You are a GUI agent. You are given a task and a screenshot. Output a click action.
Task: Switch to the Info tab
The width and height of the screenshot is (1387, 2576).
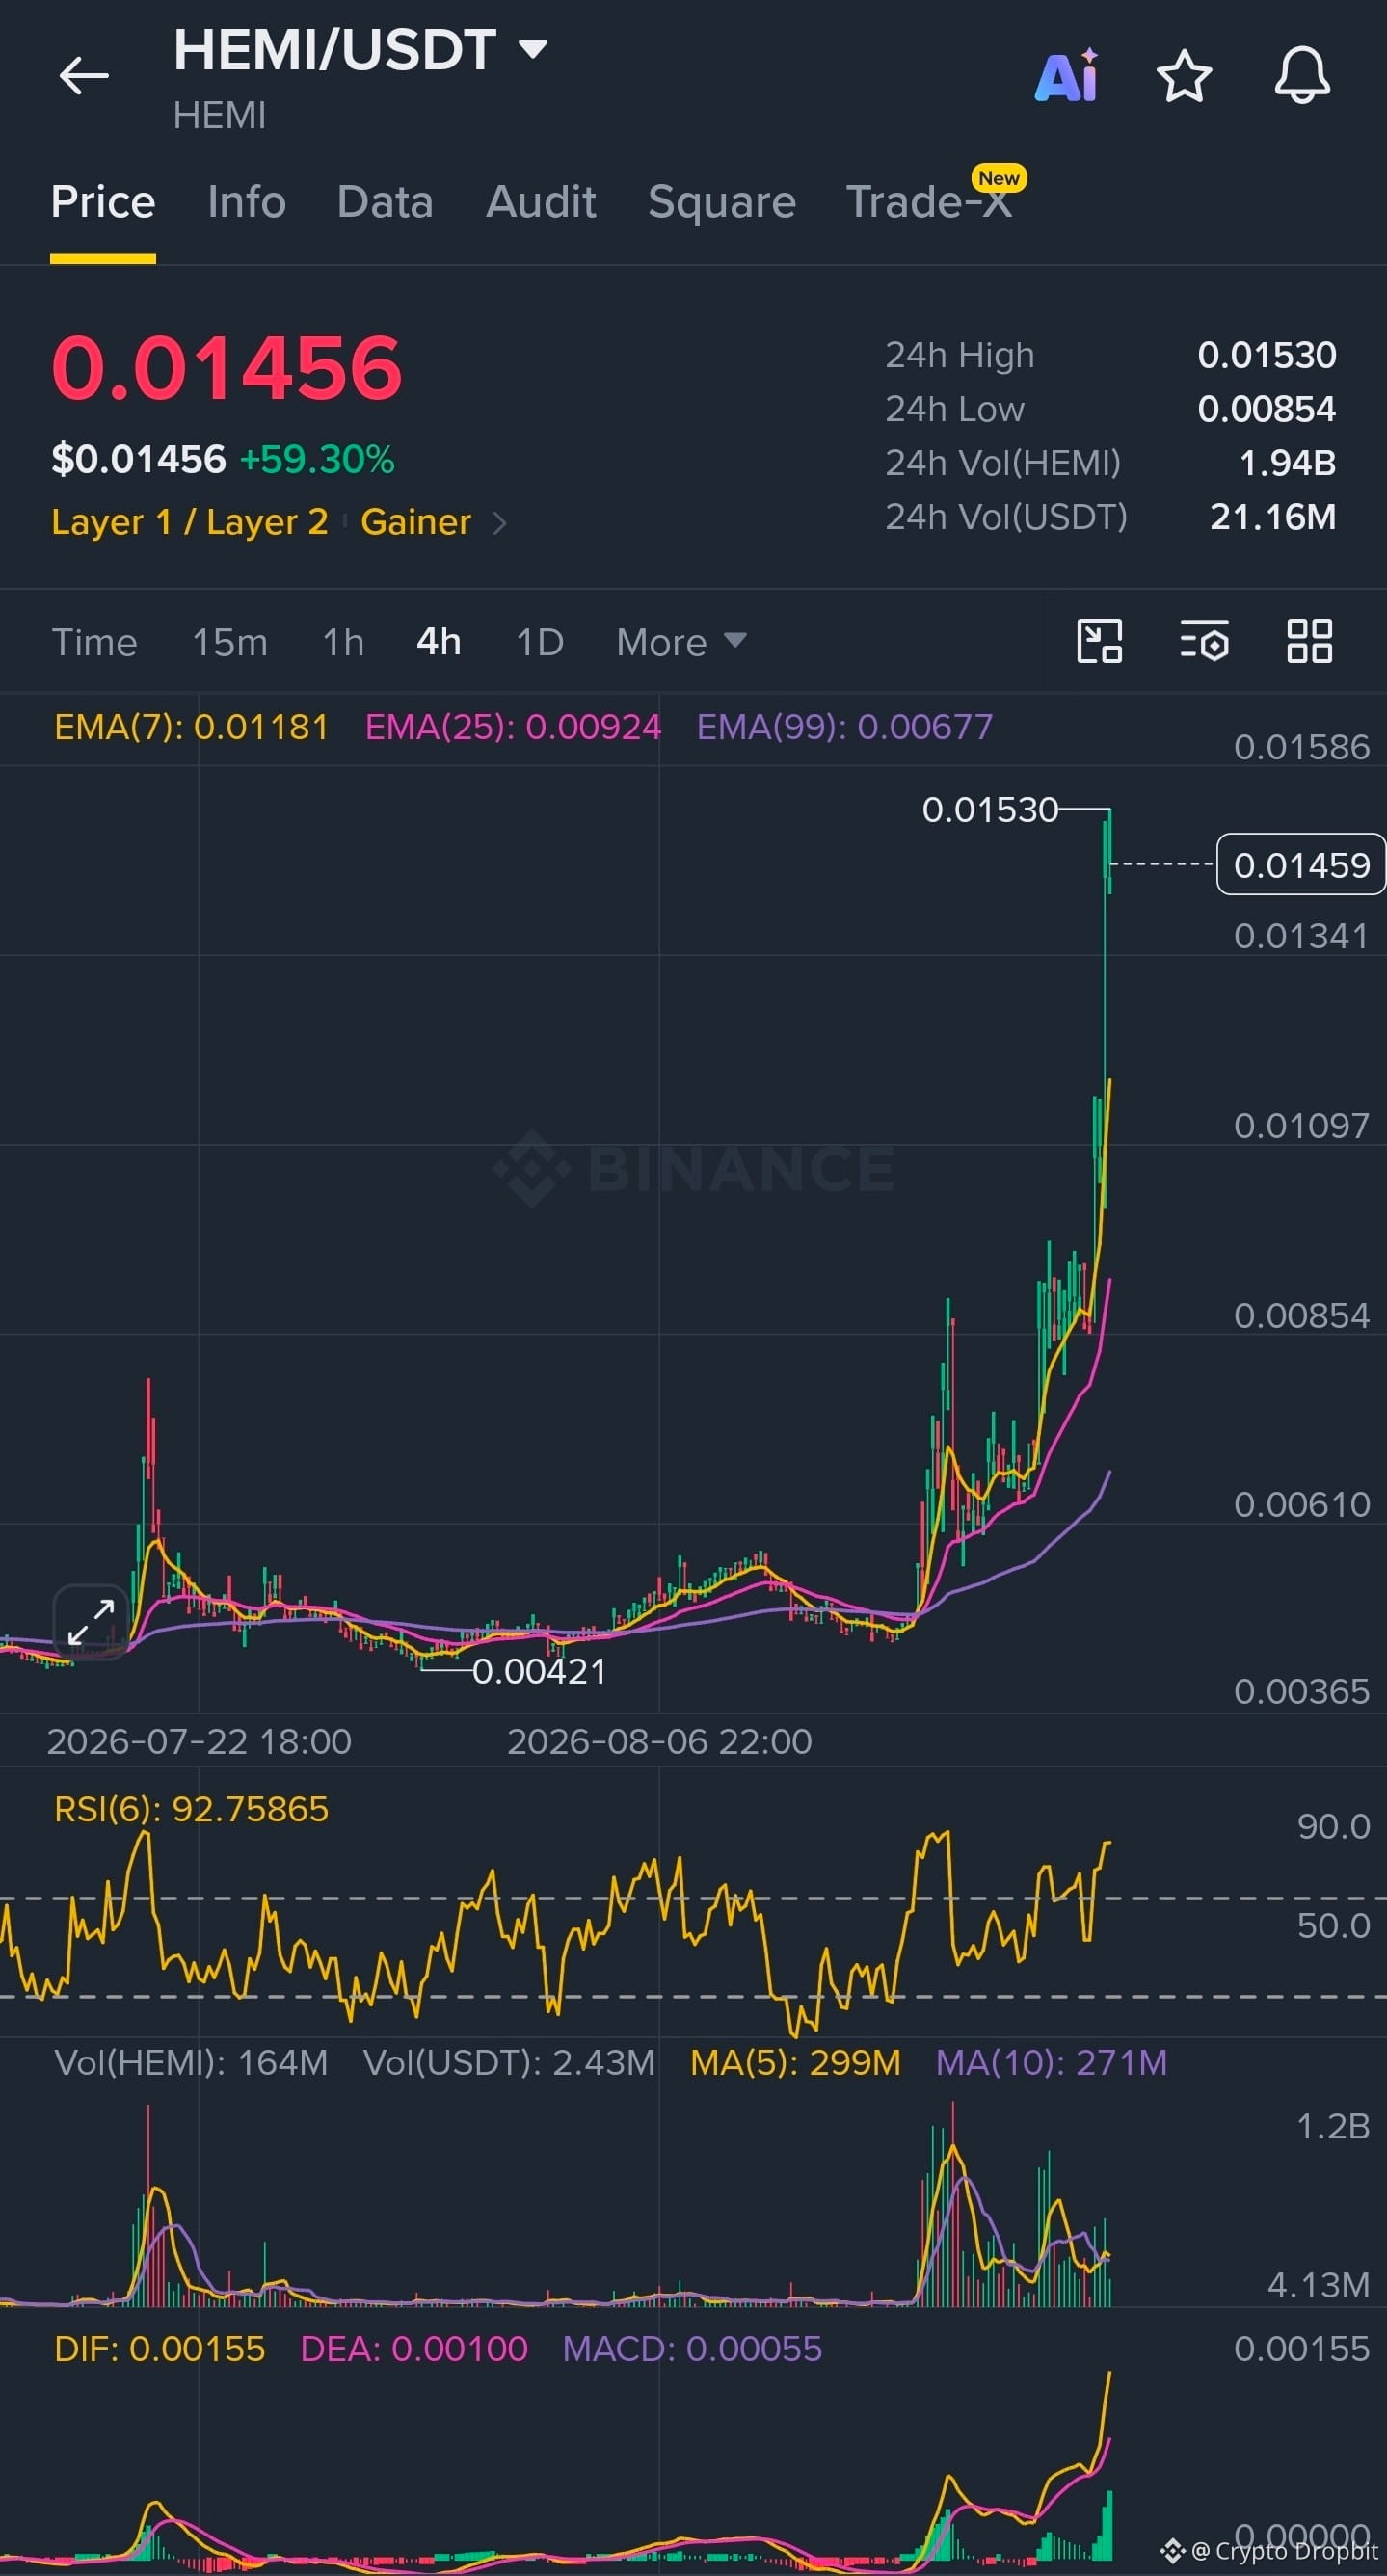(x=246, y=202)
